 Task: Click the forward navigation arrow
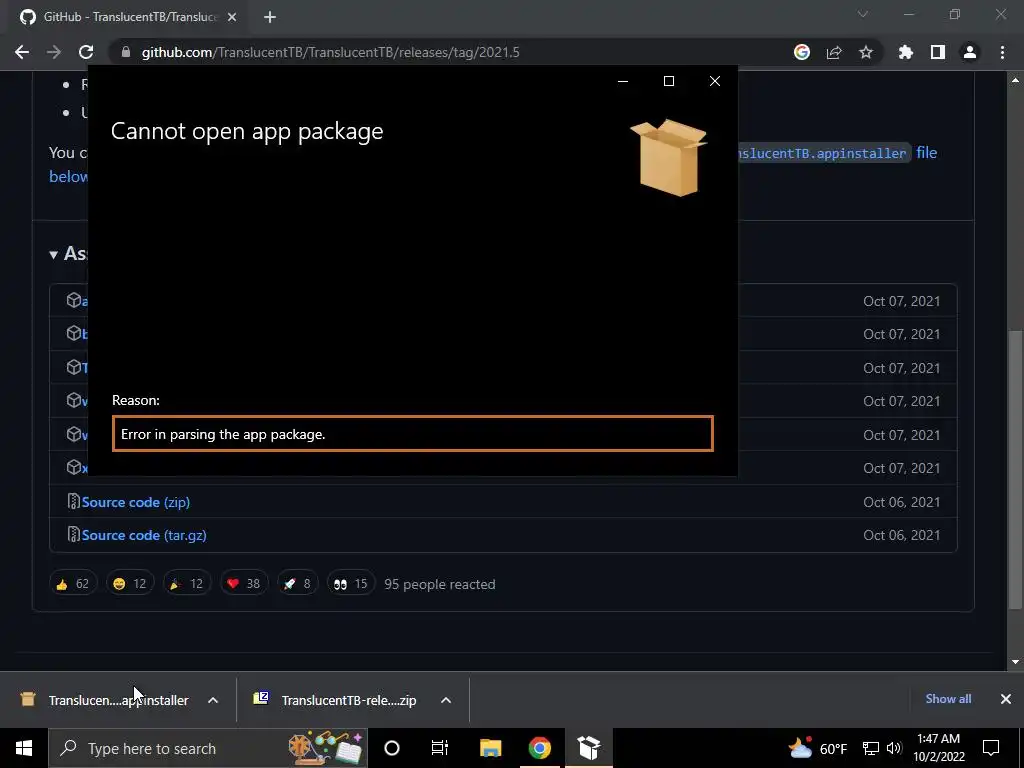pyautogui.click(x=54, y=52)
